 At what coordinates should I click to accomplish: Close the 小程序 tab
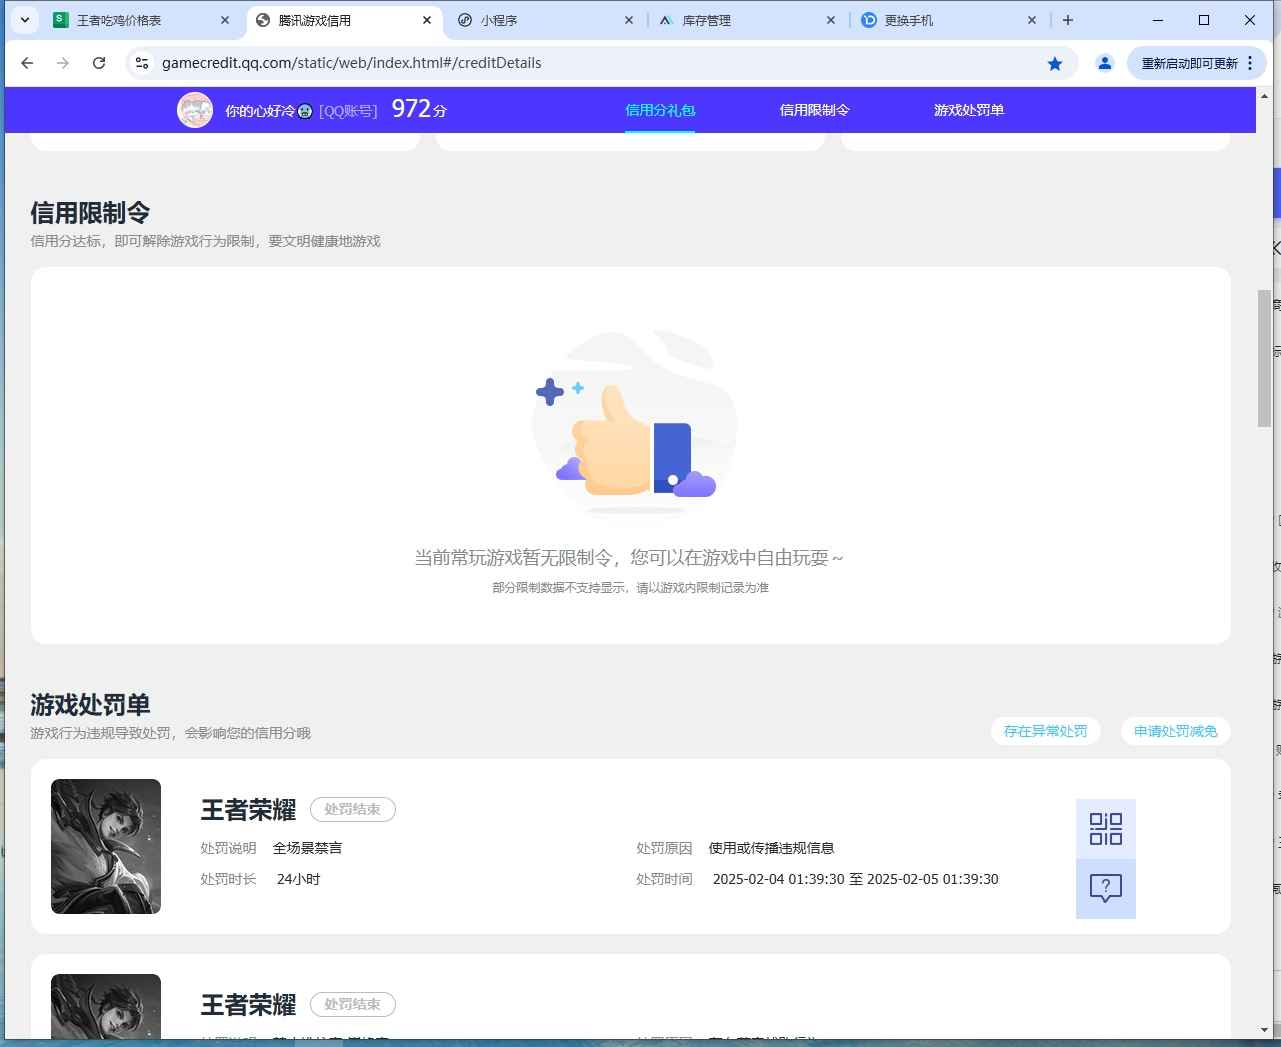coord(629,20)
